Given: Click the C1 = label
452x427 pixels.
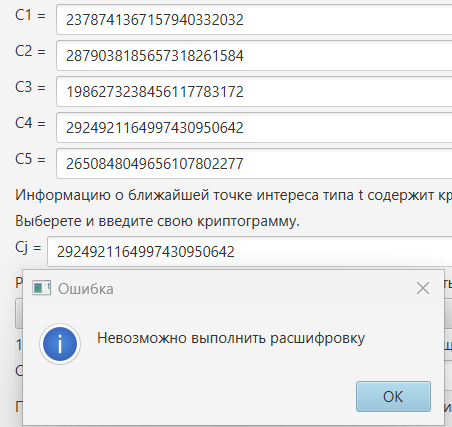Looking at the screenshot, I should [x=30, y=15].
